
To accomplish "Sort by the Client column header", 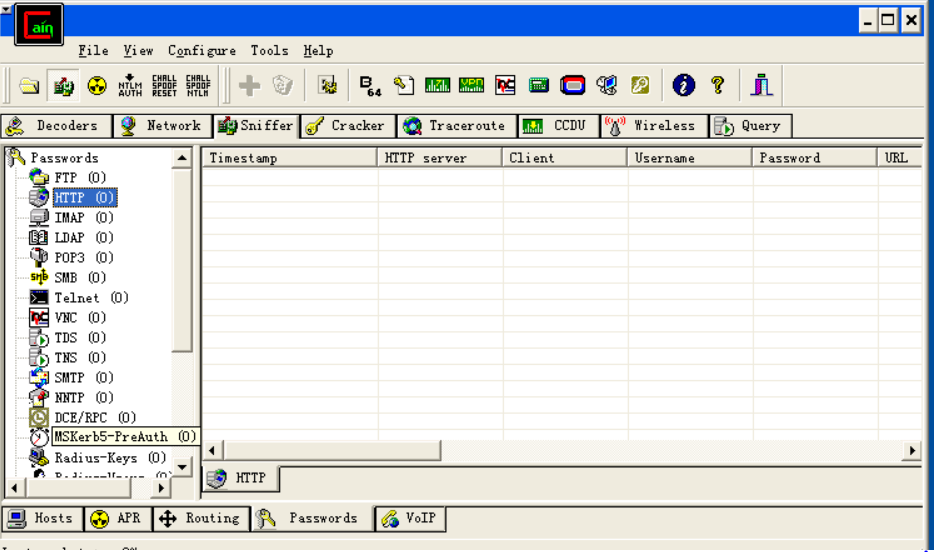I will click(565, 158).
